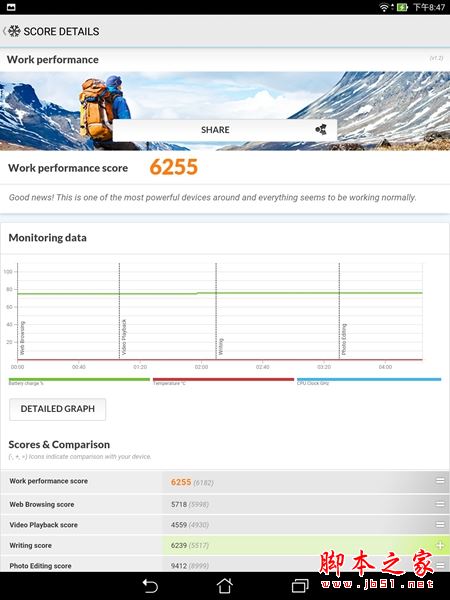
Task: Select Video Playback score row
Action: 225,525
